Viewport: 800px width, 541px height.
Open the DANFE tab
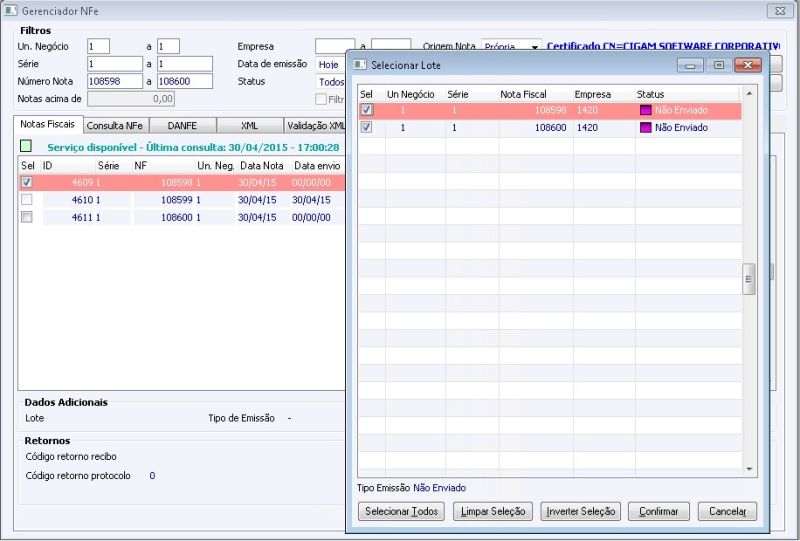pyautogui.click(x=182, y=126)
